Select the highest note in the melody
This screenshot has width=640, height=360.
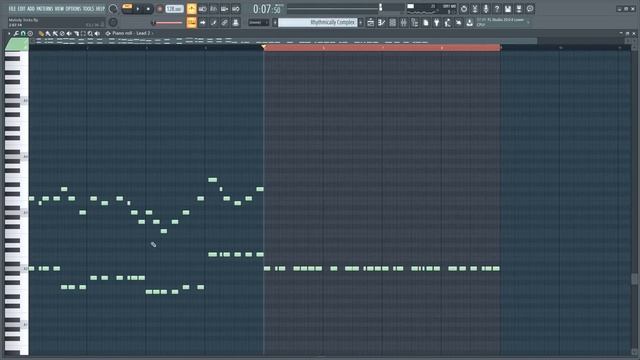click(x=213, y=180)
